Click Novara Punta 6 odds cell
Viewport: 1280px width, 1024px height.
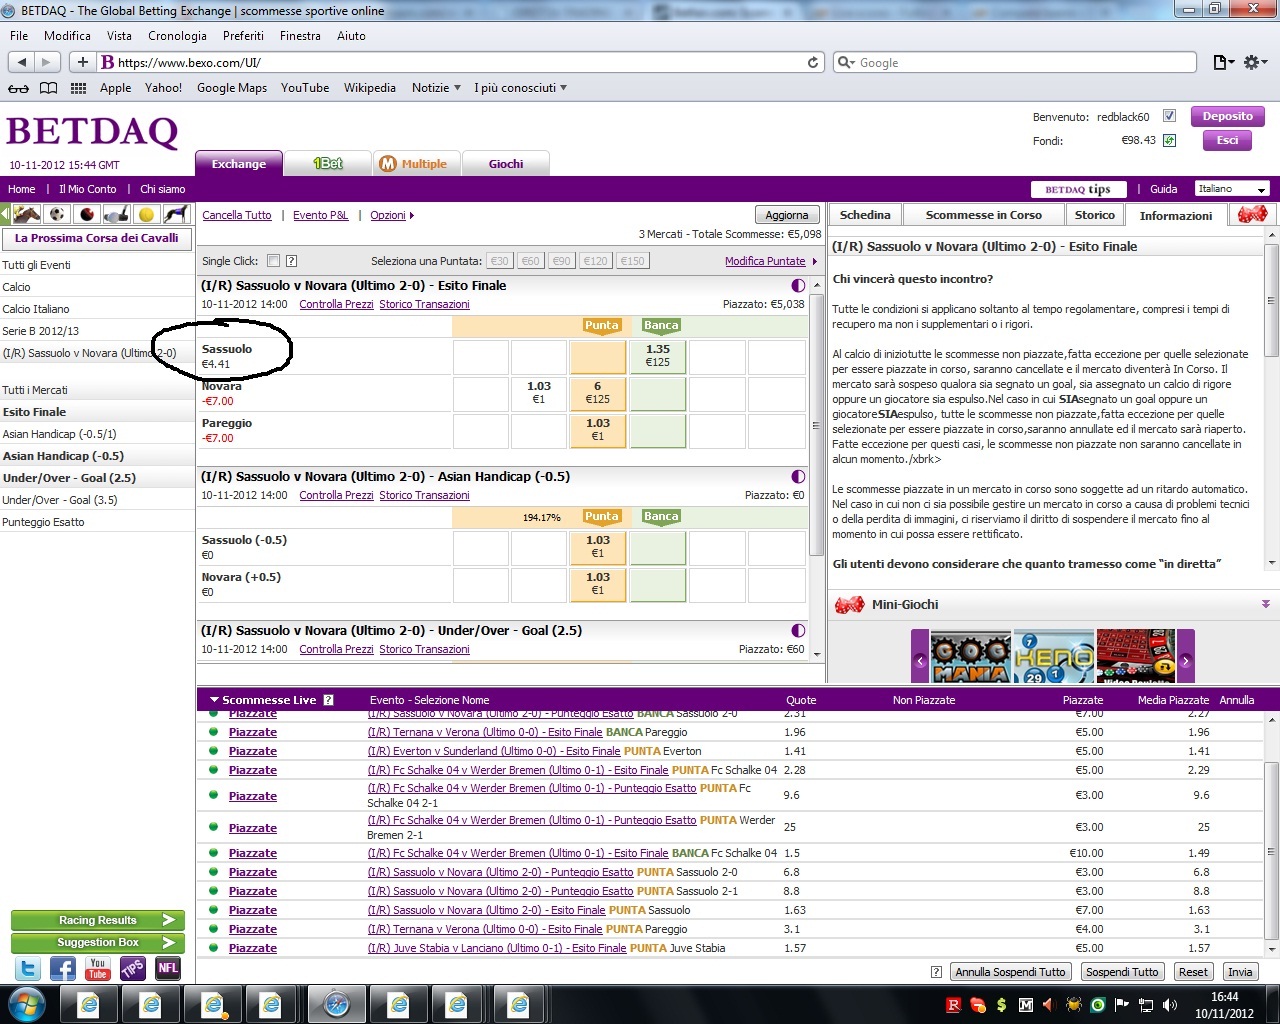[x=598, y=393]
